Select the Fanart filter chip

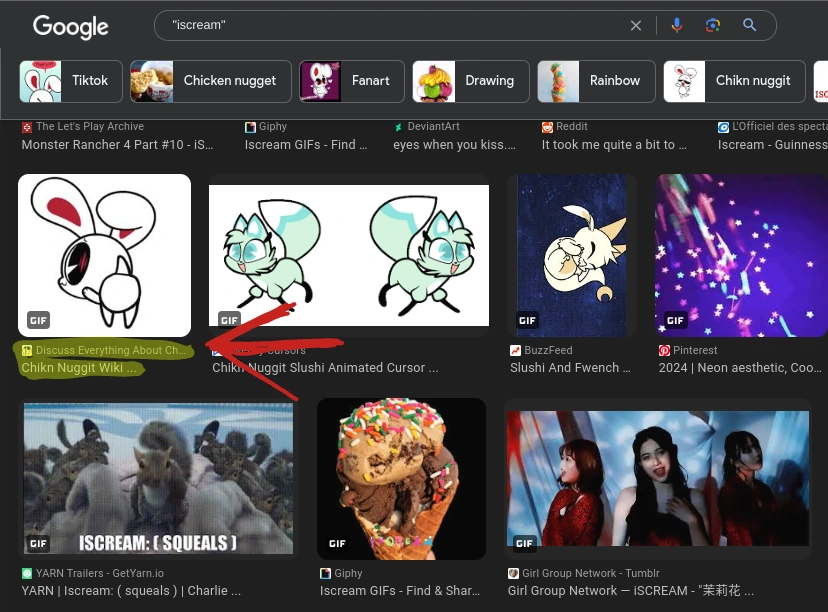pyautogui.click(x=352, y=81)
